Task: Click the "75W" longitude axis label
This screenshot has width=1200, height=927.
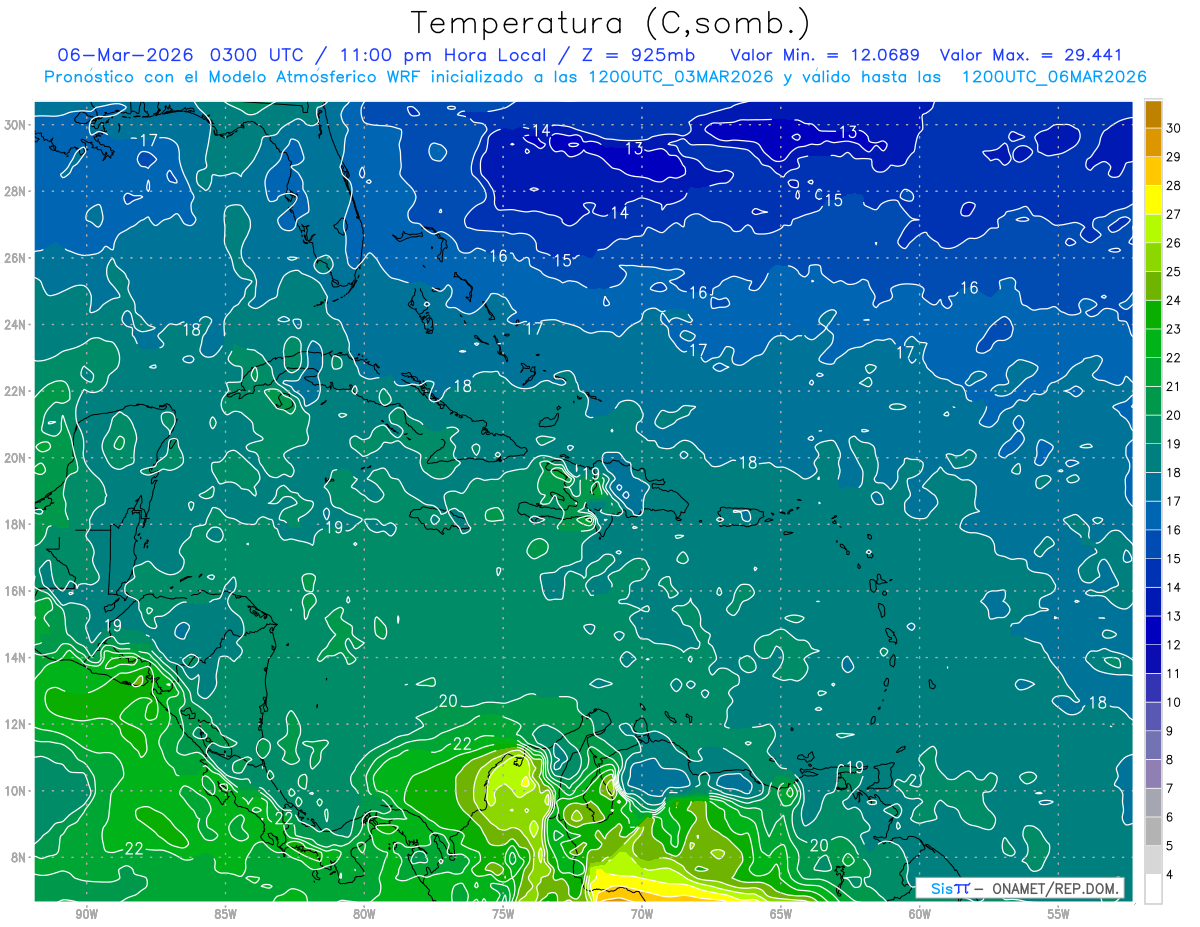Action: point(503,914)
